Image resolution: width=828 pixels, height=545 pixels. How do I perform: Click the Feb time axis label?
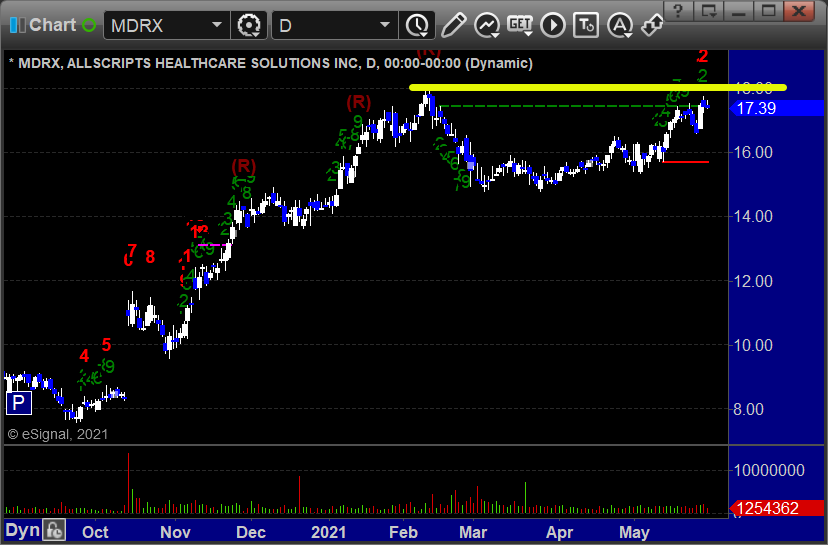click(x=403, y=532)
